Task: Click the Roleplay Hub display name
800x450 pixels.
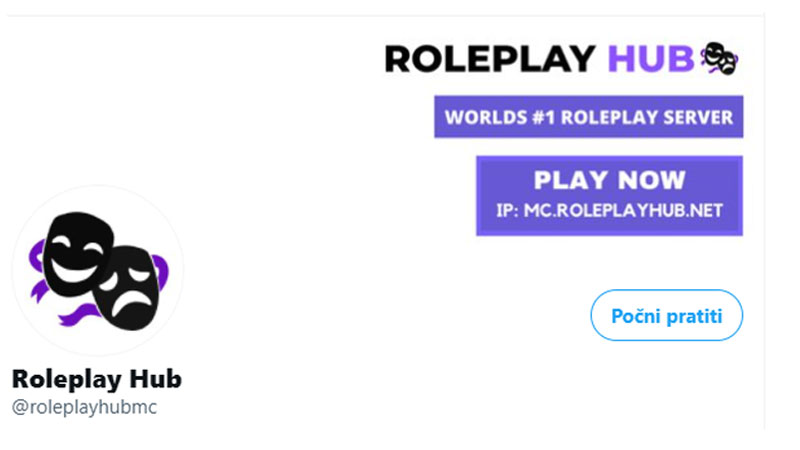Action: (96, 379)
